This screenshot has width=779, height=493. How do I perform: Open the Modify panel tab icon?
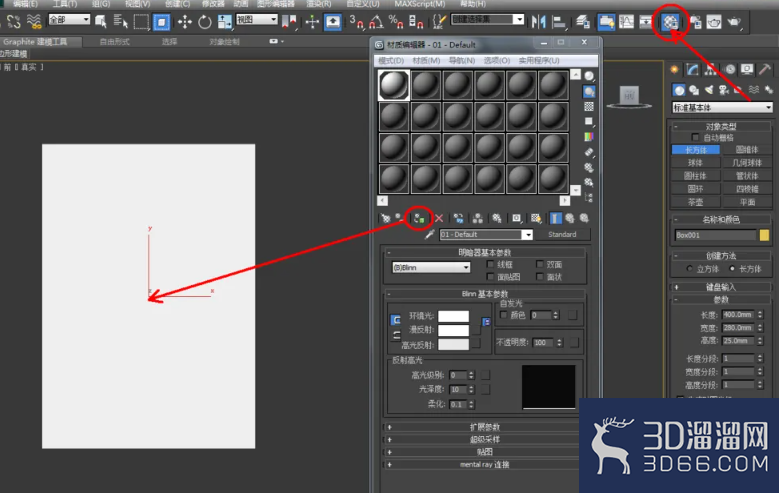(x=693, y=70)
